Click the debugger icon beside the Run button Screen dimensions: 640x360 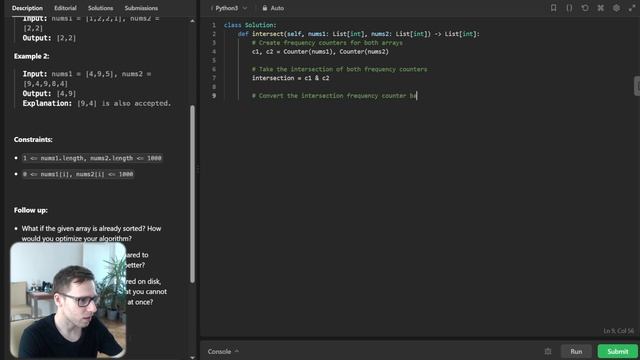[x=548, y=351]
